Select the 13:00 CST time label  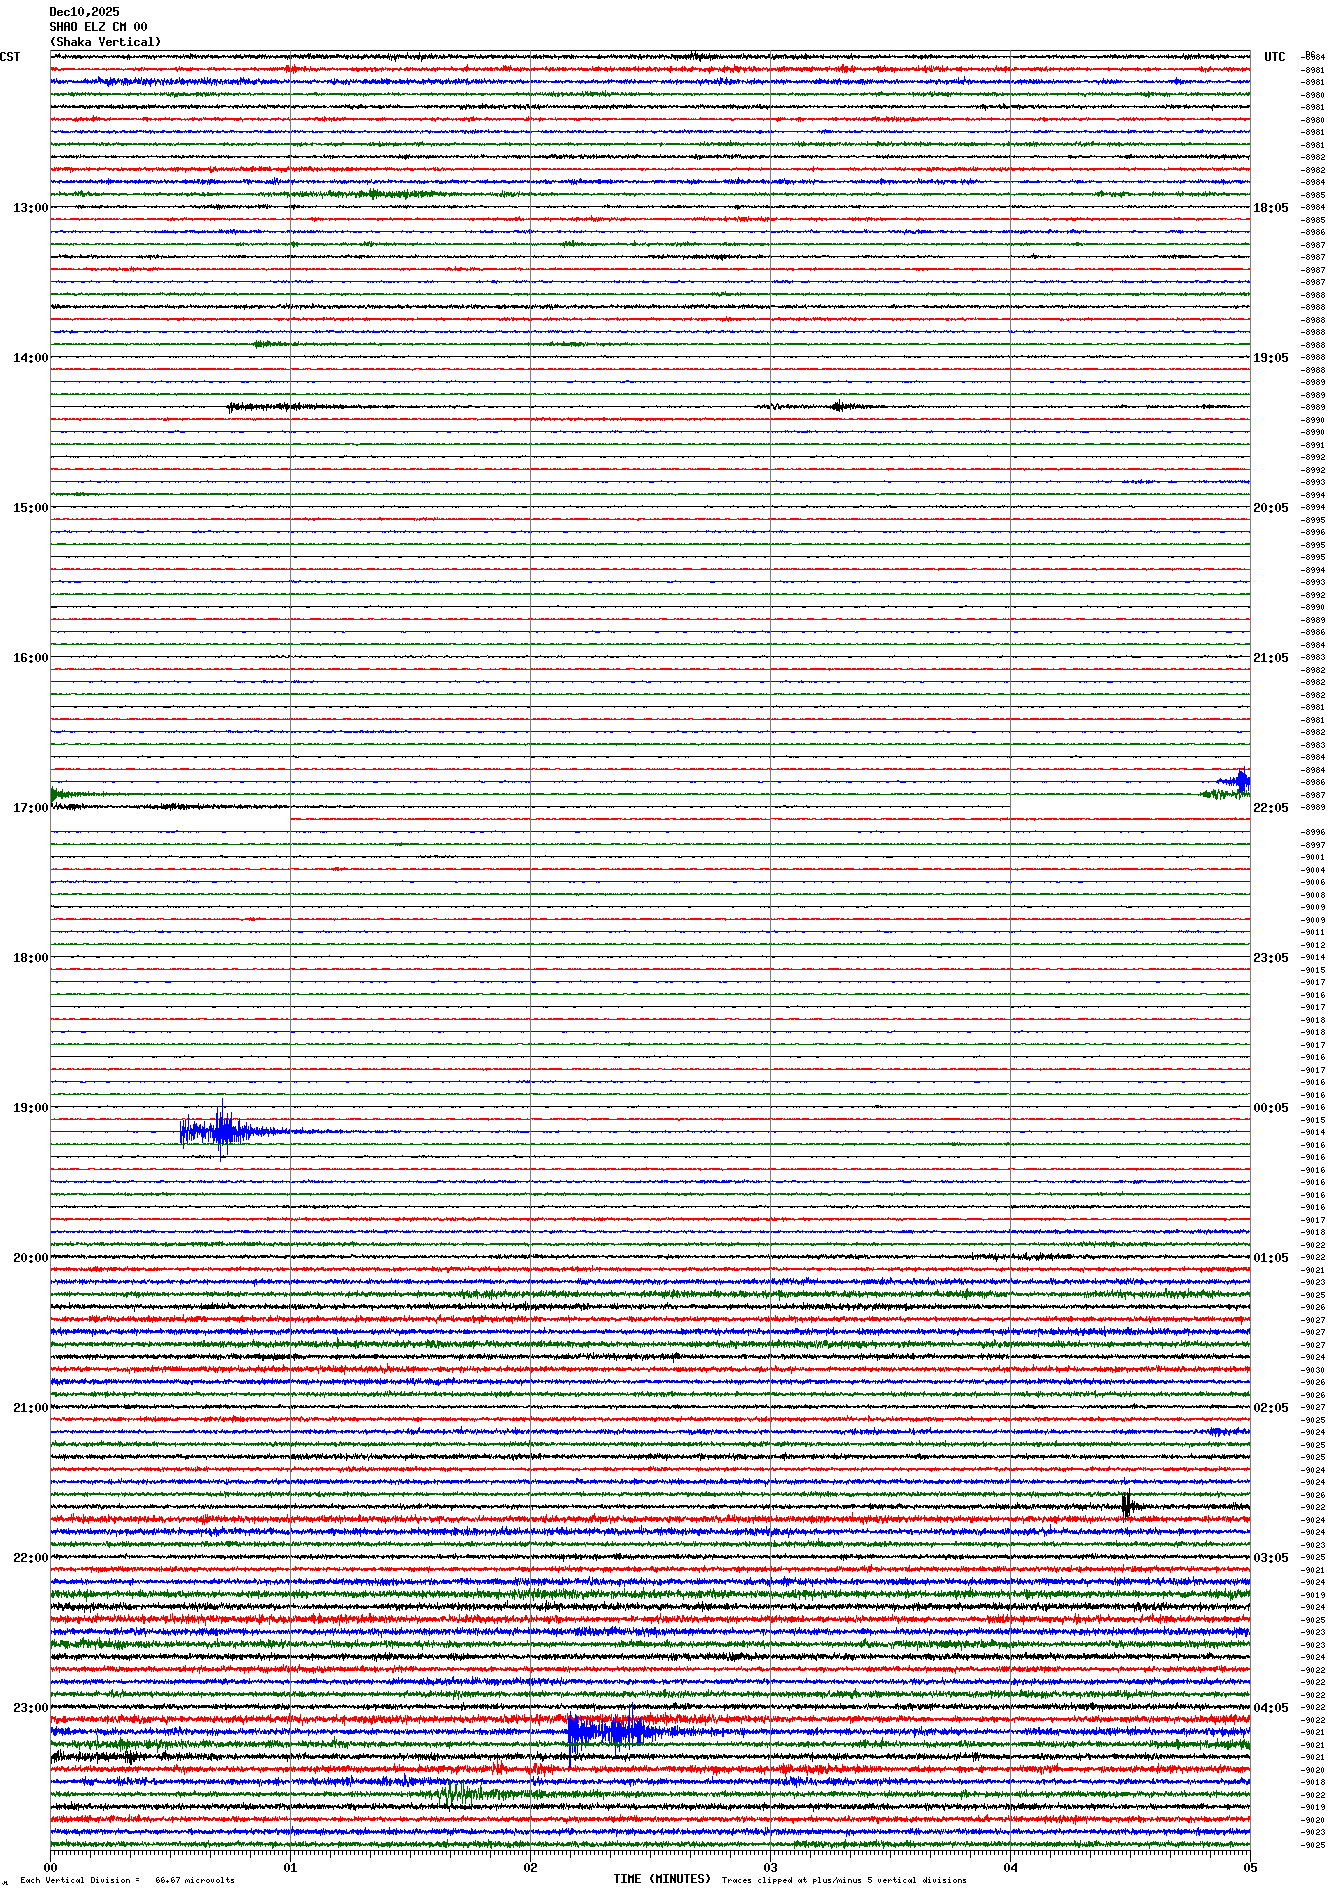[30, 208]
